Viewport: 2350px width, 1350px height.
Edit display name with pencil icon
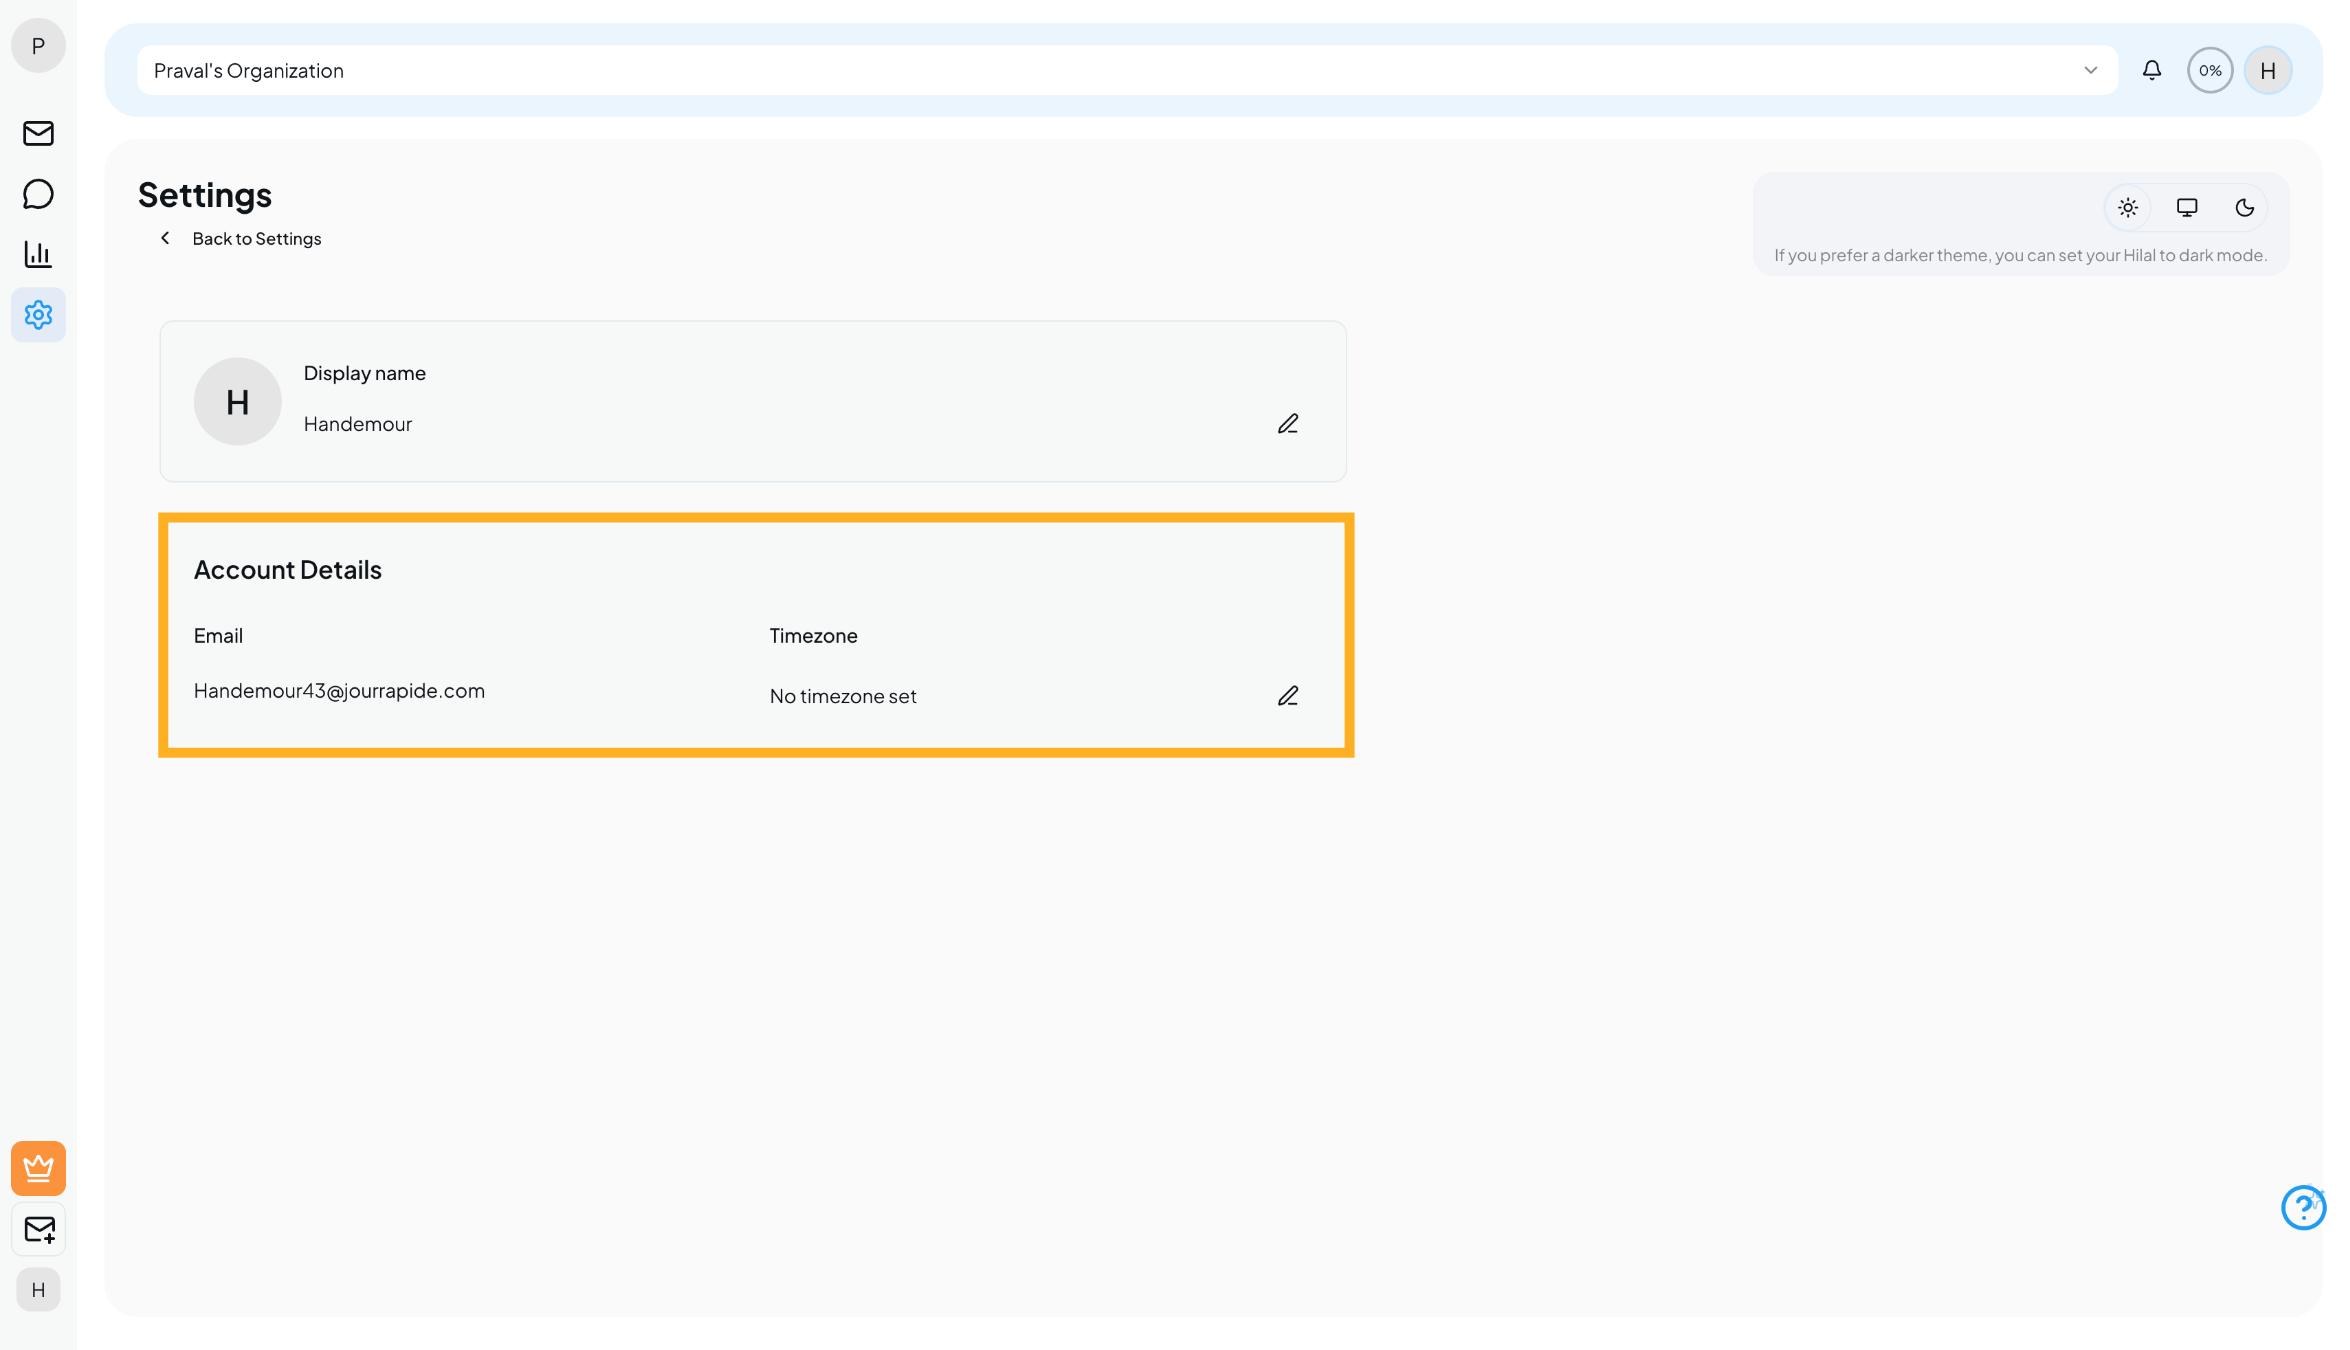(x=1288, y=424)
